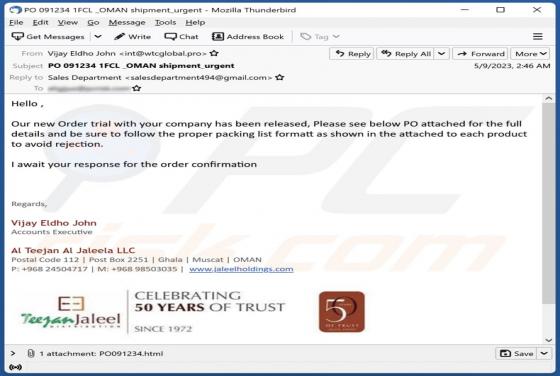Screen dimensions: 560x376
Task: Open the Chat tab
Action: click(x=181, y=36)
